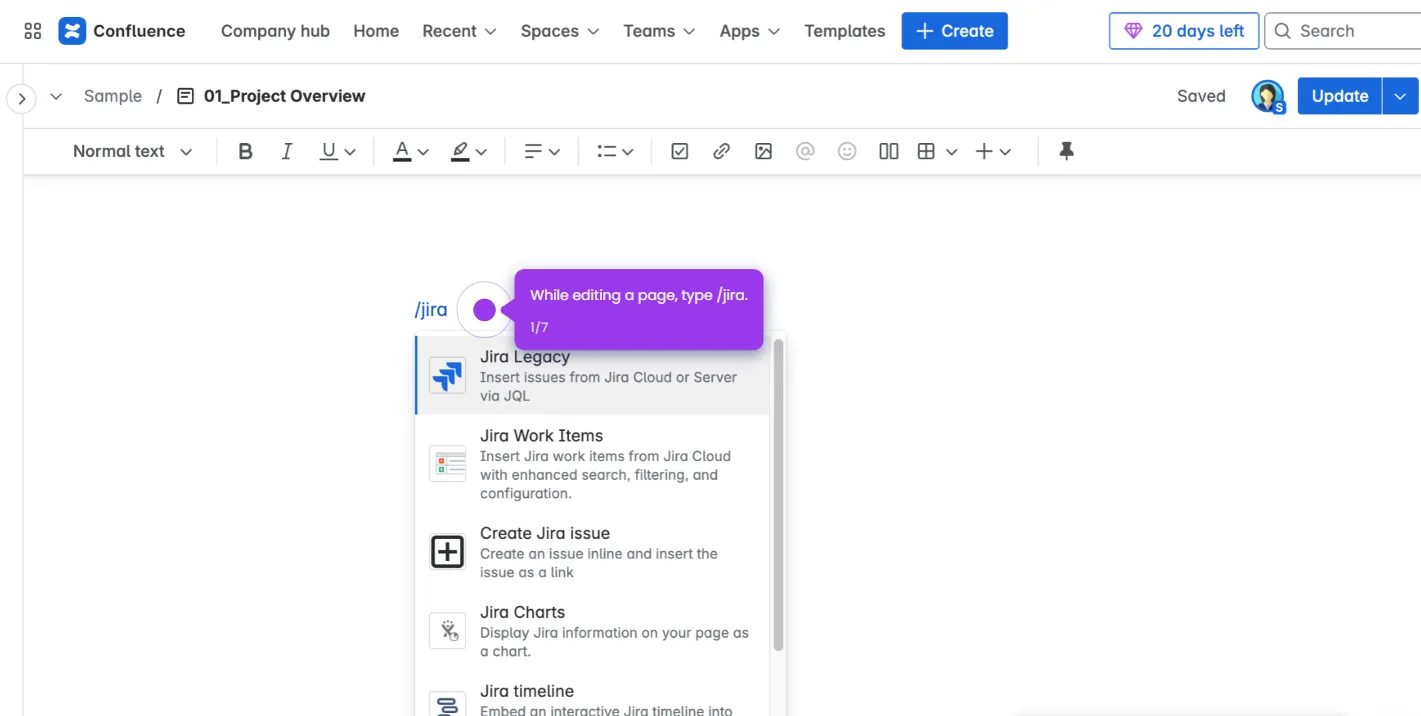
Task: Open the app switcher grid icon
Action: coord(33,31)
